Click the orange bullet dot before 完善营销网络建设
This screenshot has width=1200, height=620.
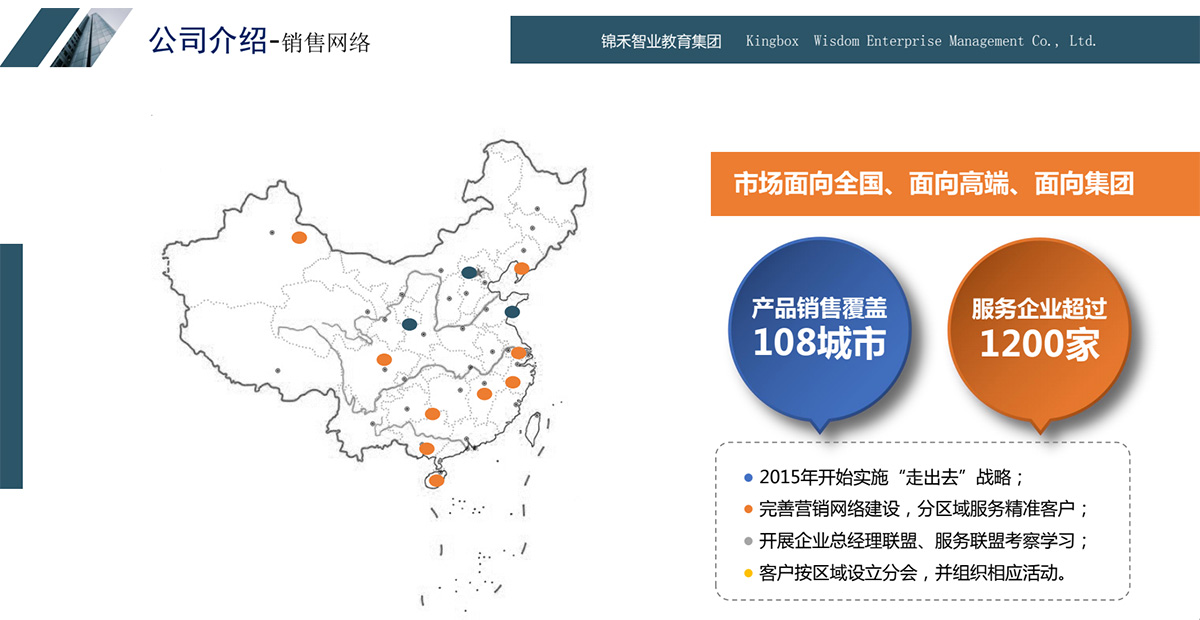748,509
